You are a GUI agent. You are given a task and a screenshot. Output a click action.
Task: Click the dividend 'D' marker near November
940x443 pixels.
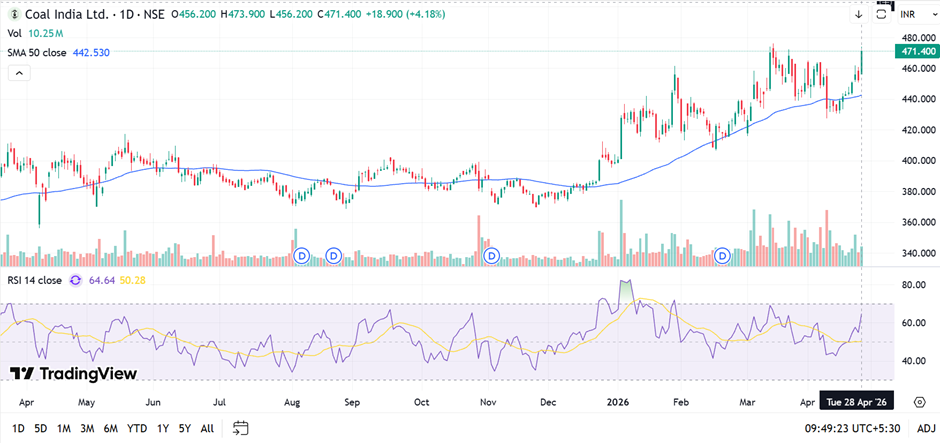click(491, 256)
